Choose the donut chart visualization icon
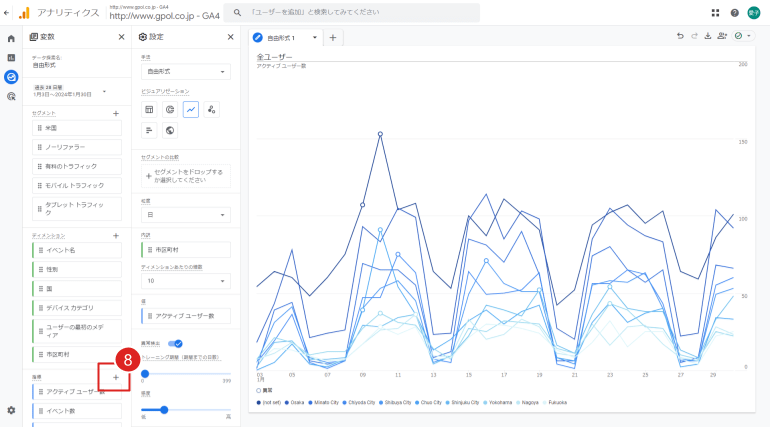Viewport: 770px width, 433px height. pos(170,110)
